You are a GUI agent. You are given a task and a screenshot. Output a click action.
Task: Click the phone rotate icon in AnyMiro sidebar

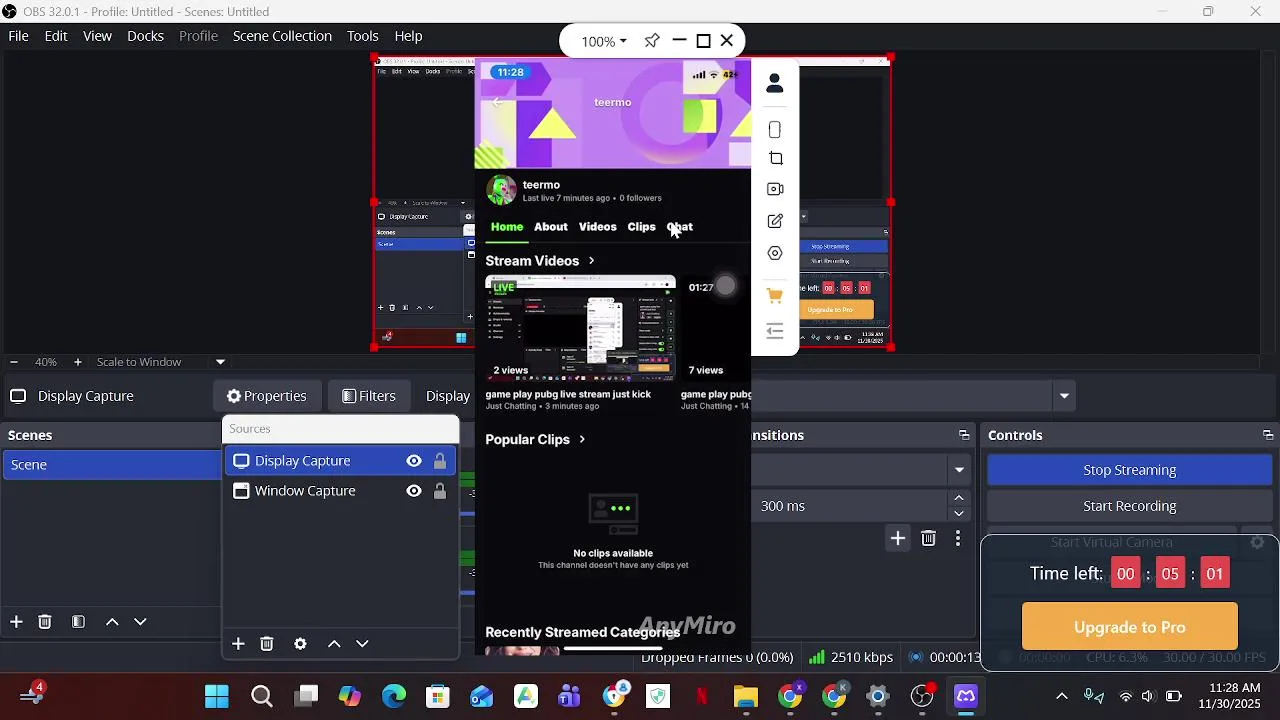coord(775,130)
